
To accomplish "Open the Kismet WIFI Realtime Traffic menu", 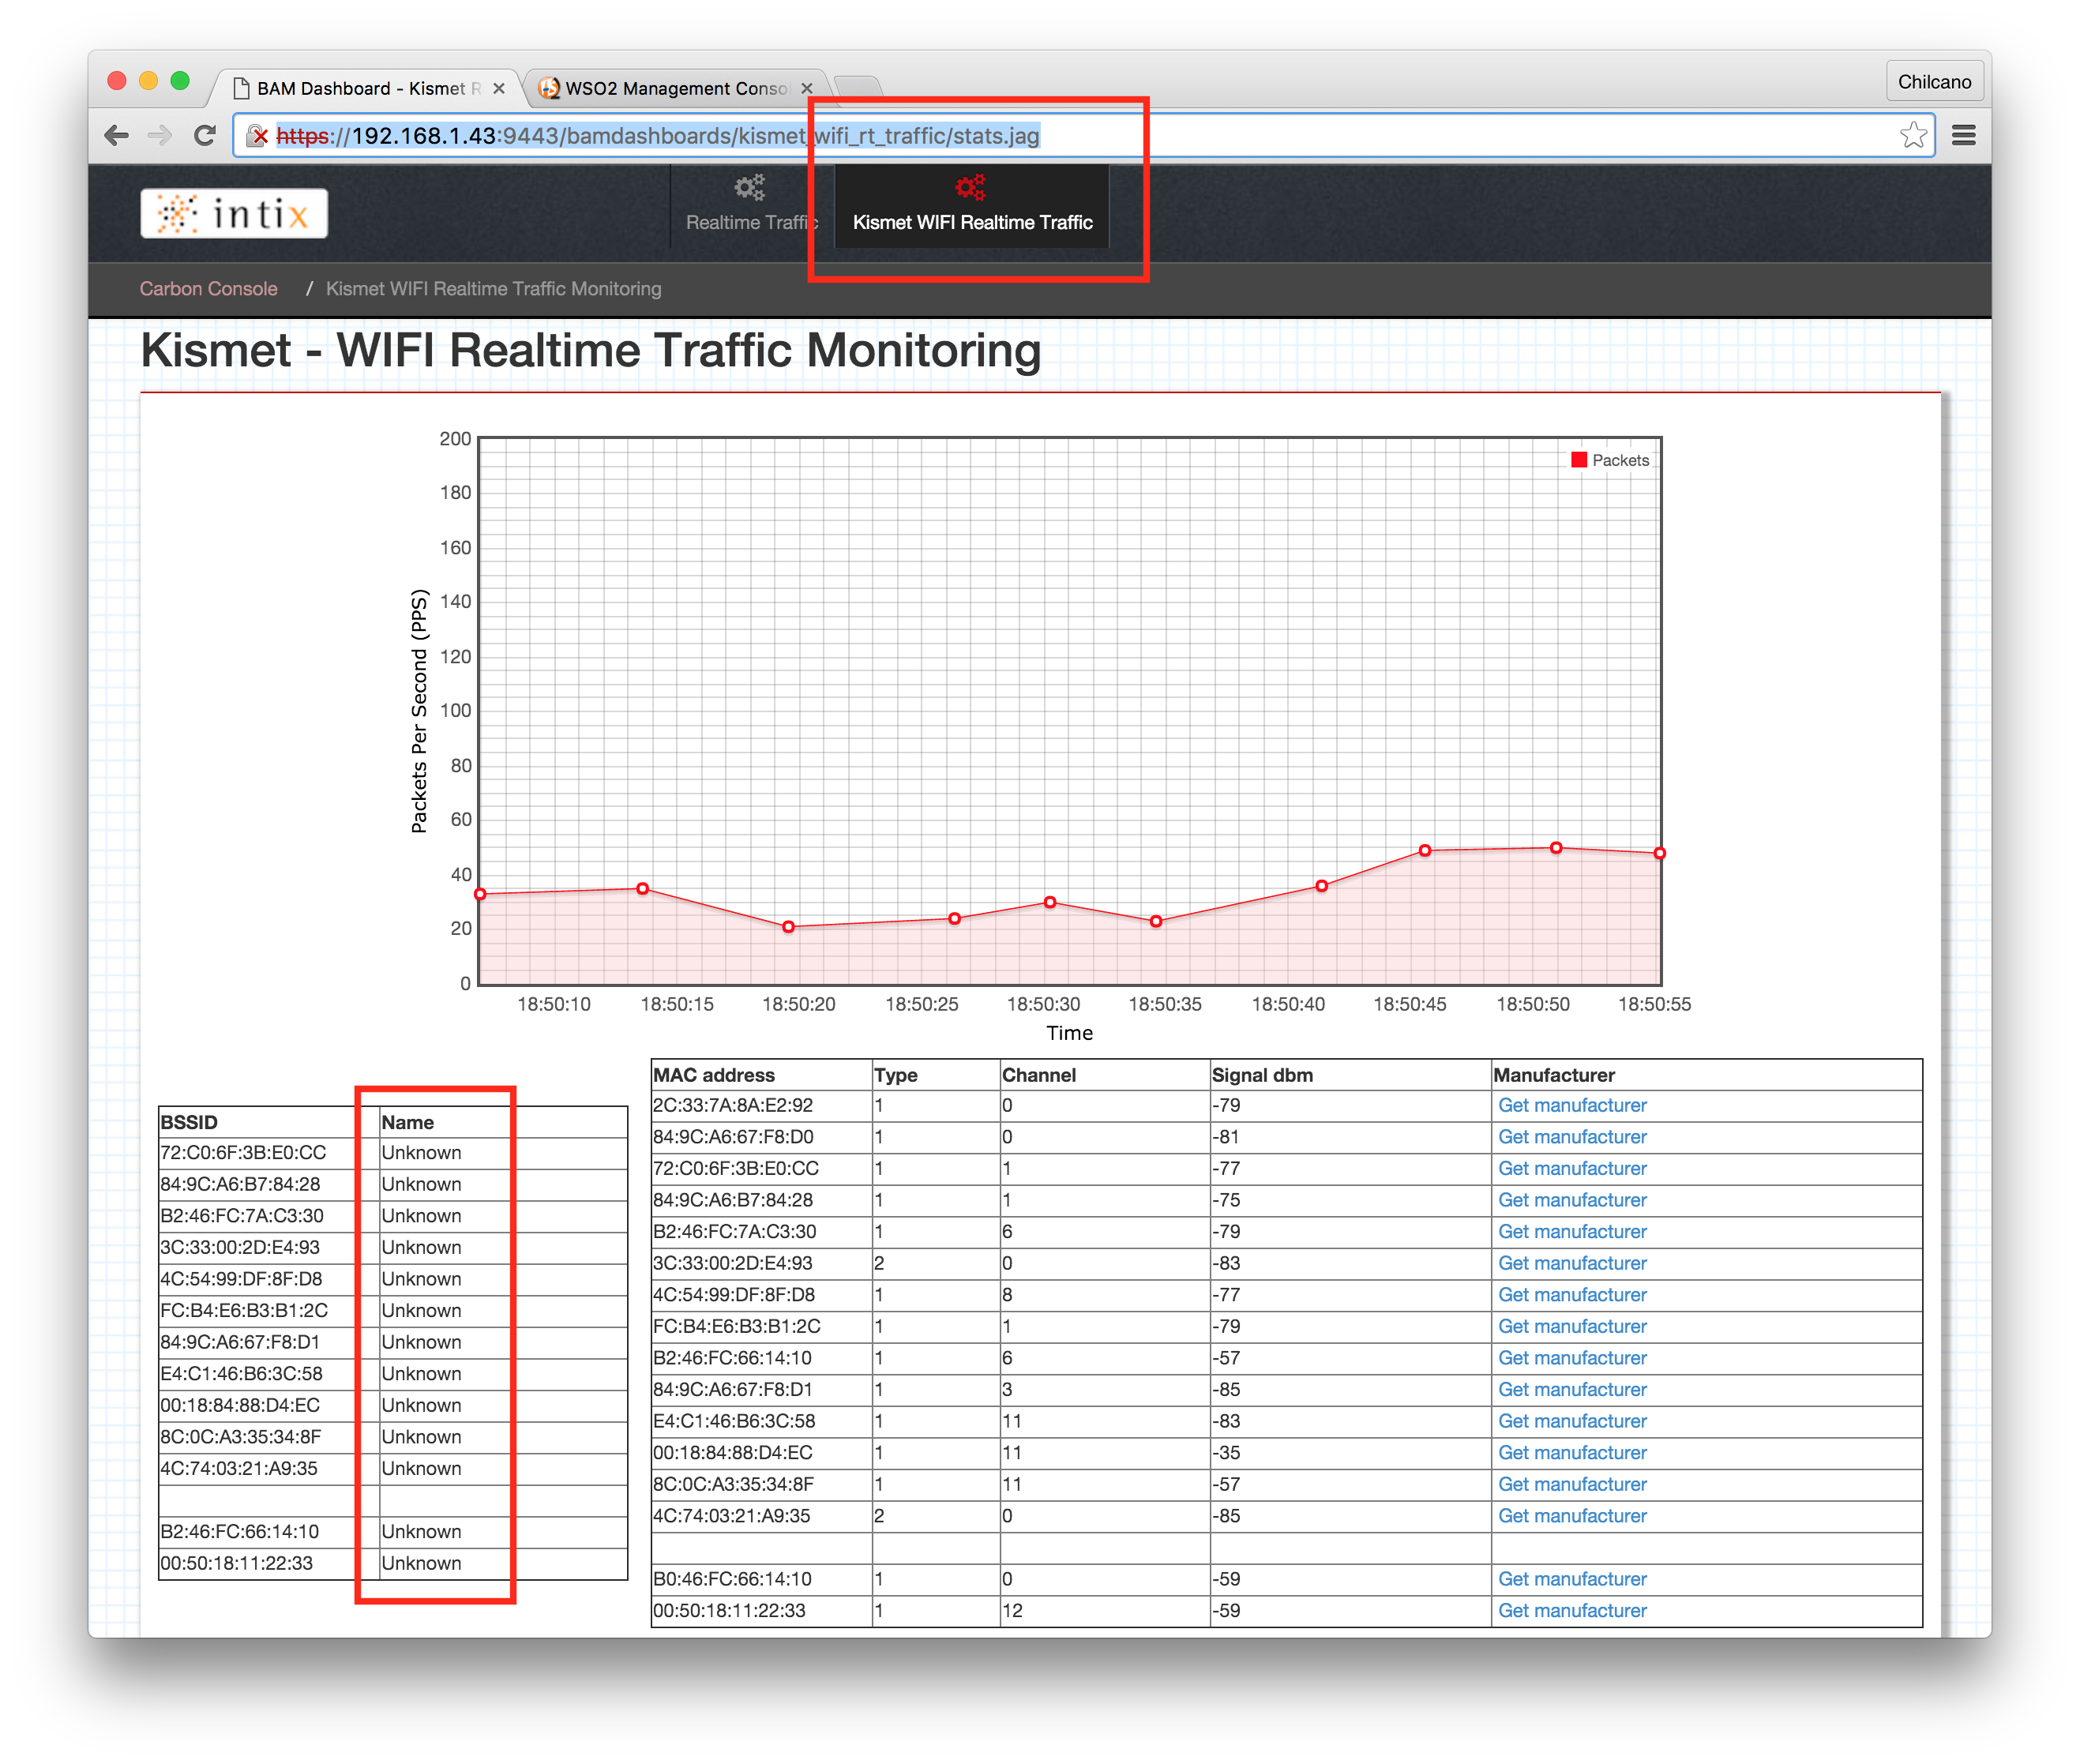I will click(x=972, y=222).
